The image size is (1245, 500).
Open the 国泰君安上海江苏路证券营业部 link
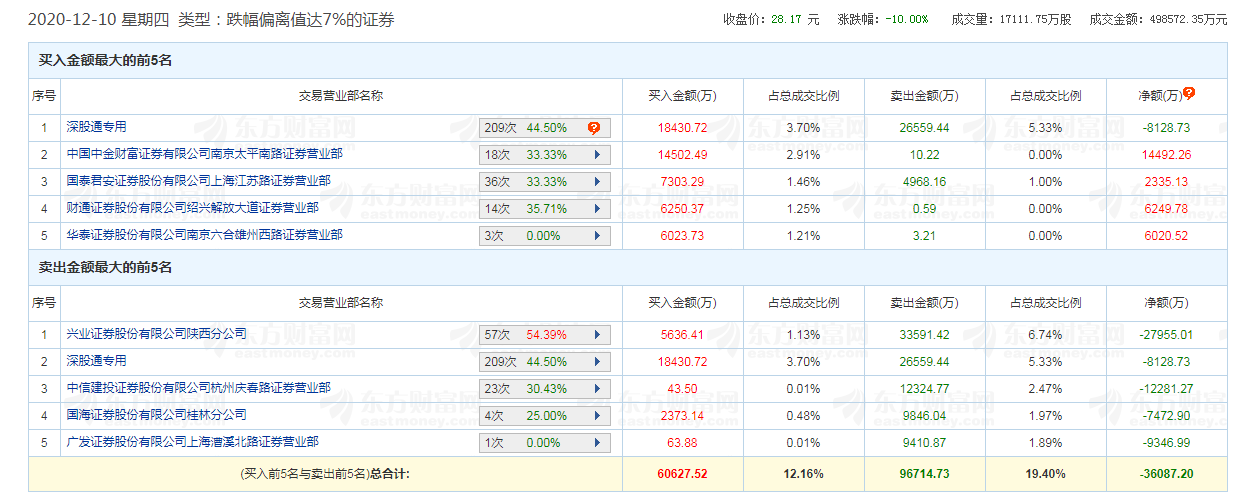(x=197, y=181)
